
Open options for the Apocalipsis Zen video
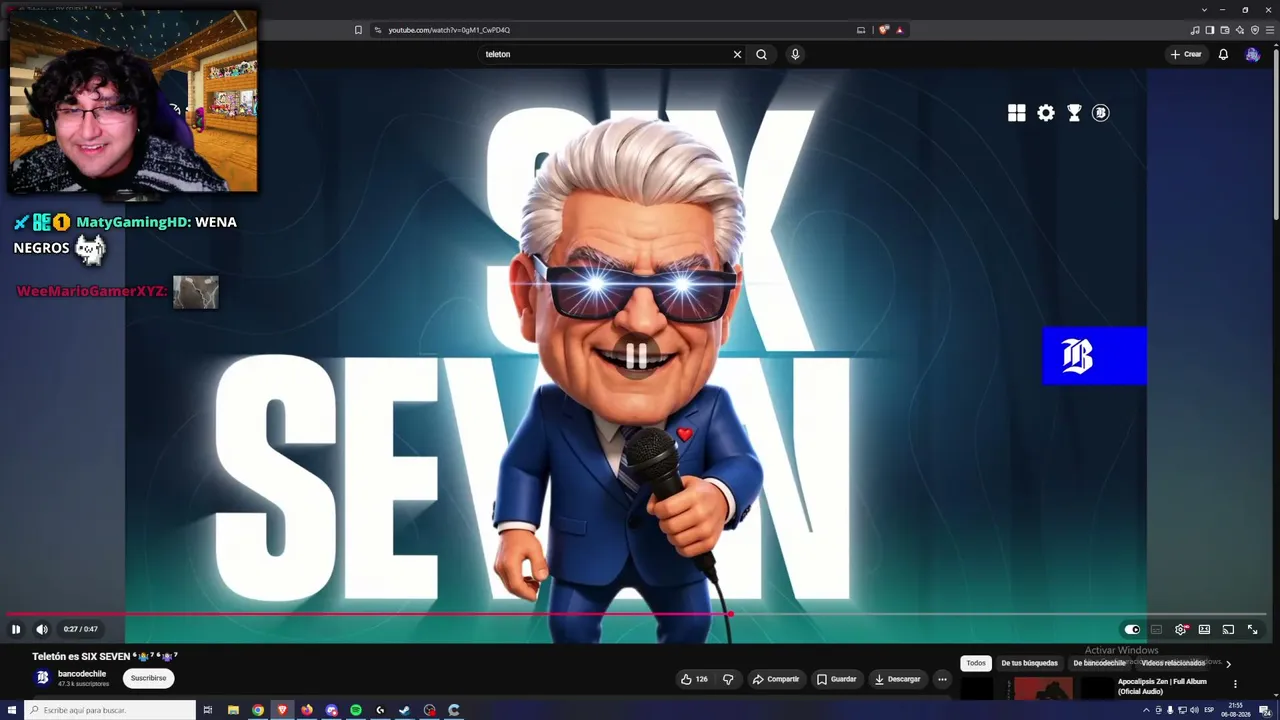pyautogui.click(x=1235, y=684)
